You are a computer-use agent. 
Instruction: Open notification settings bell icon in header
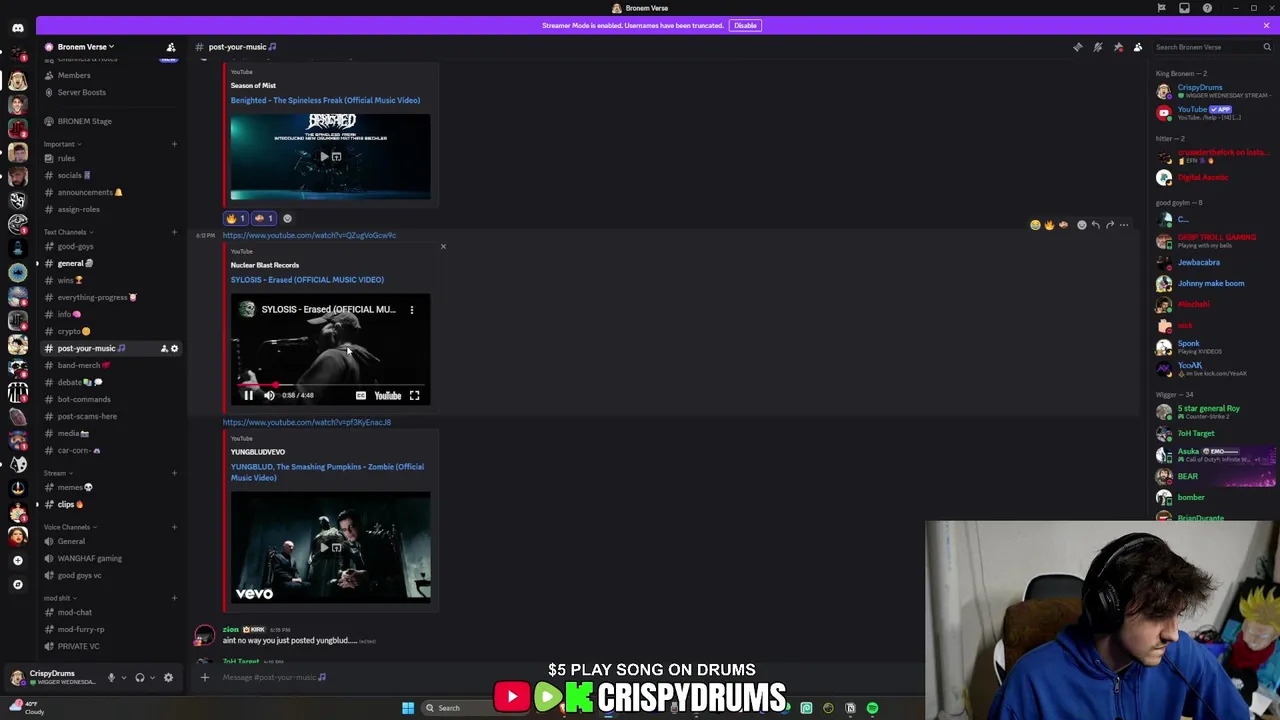1098,47
